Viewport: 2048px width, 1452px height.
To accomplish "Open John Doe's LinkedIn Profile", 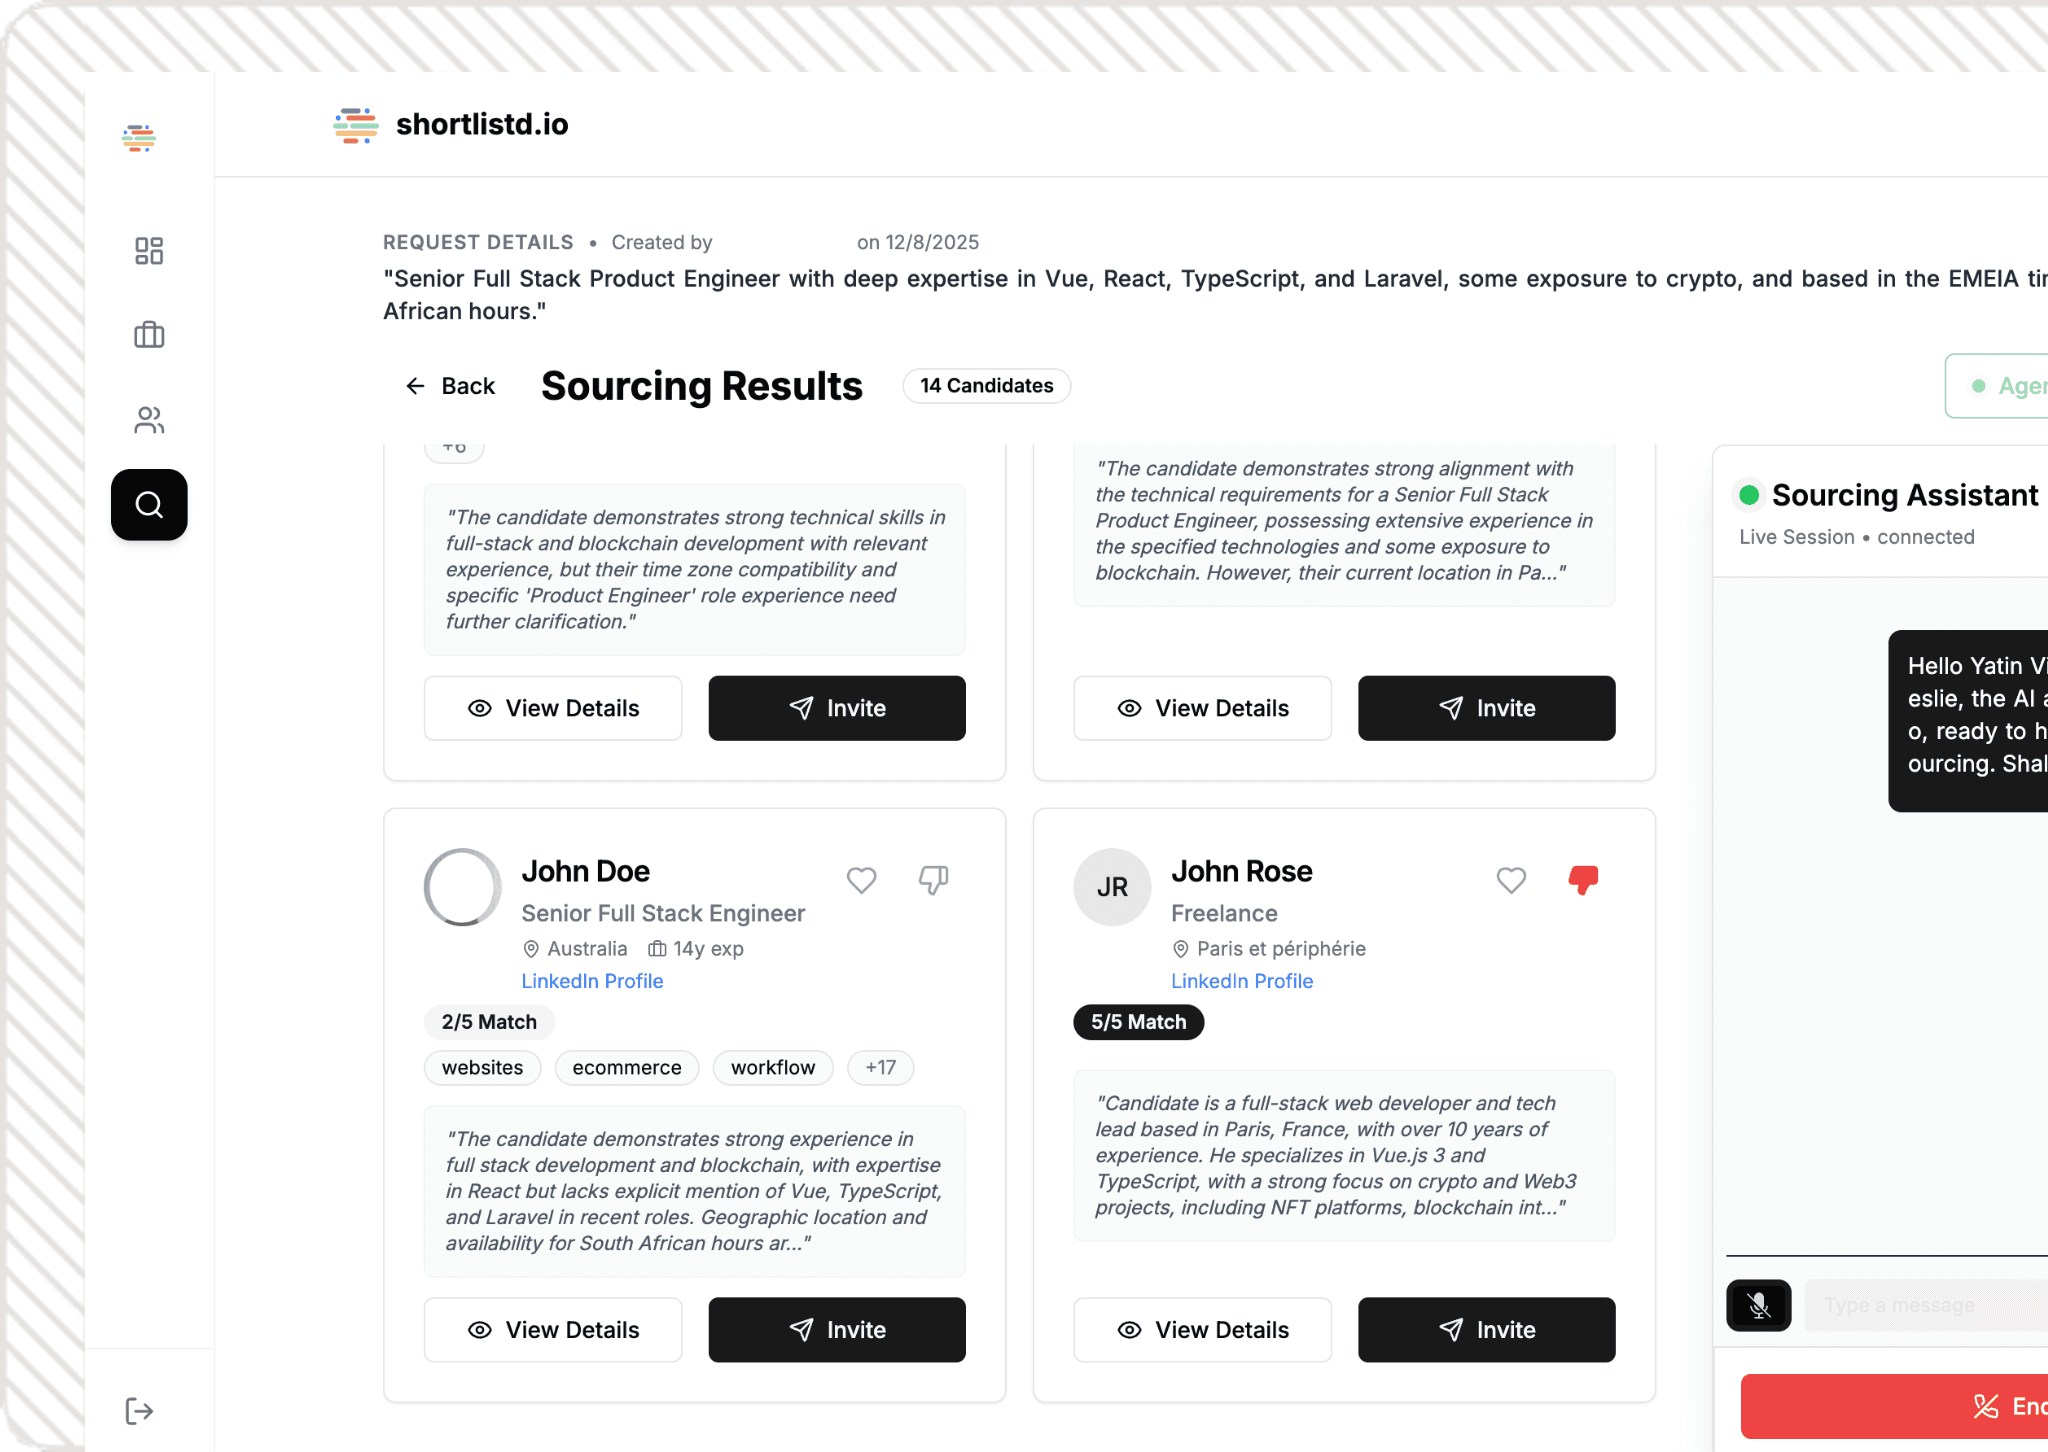I will (x=592, y=981).
